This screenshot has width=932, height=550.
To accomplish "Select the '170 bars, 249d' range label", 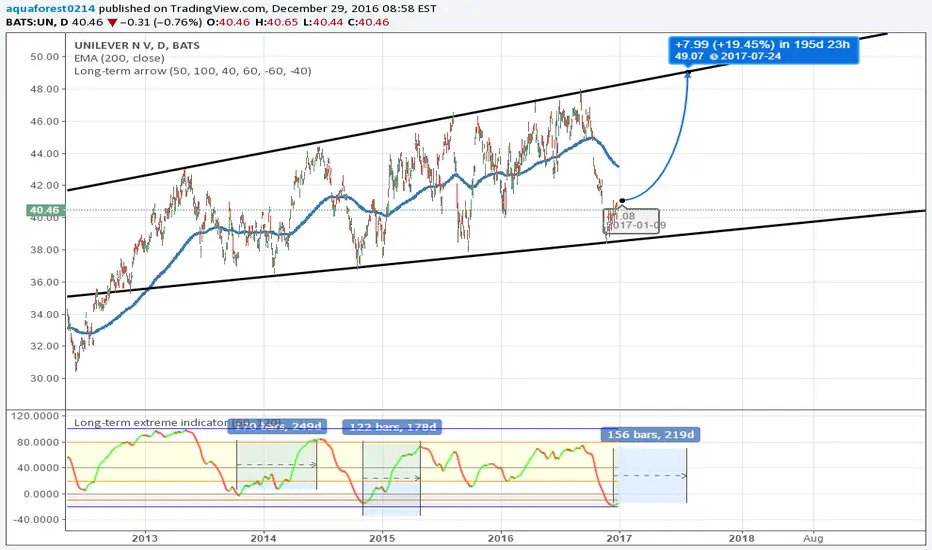I will 277,426.
